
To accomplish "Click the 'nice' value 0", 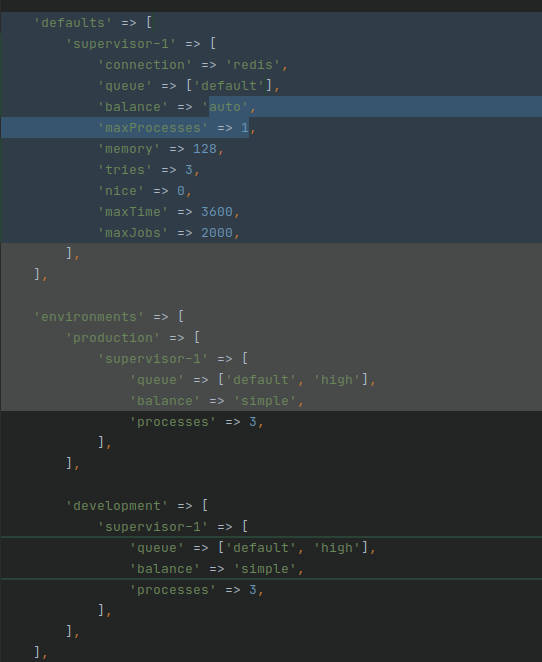I will pyautogui.click(x=181, y=191).
